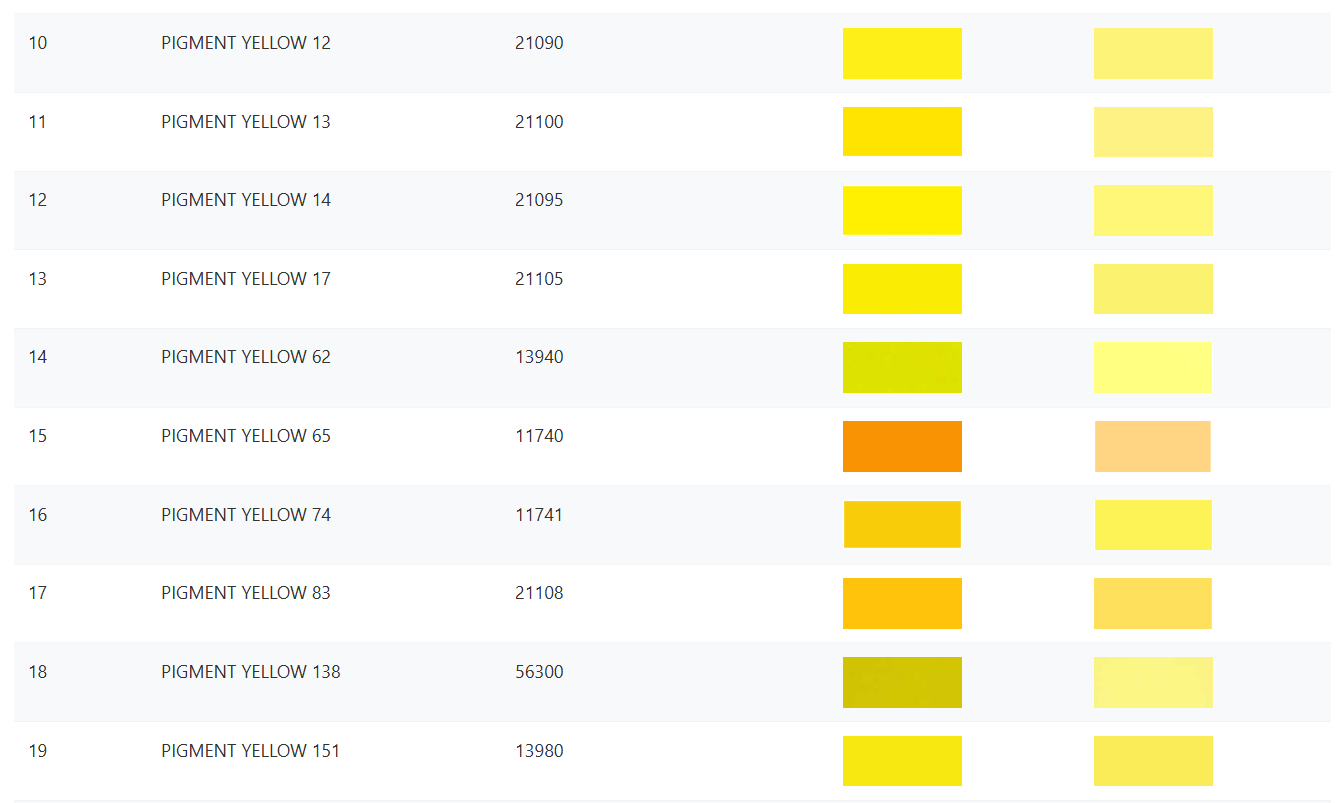Click row number 15 in the table
This screenshot has height=803, width=1341.
pos(38,436)
